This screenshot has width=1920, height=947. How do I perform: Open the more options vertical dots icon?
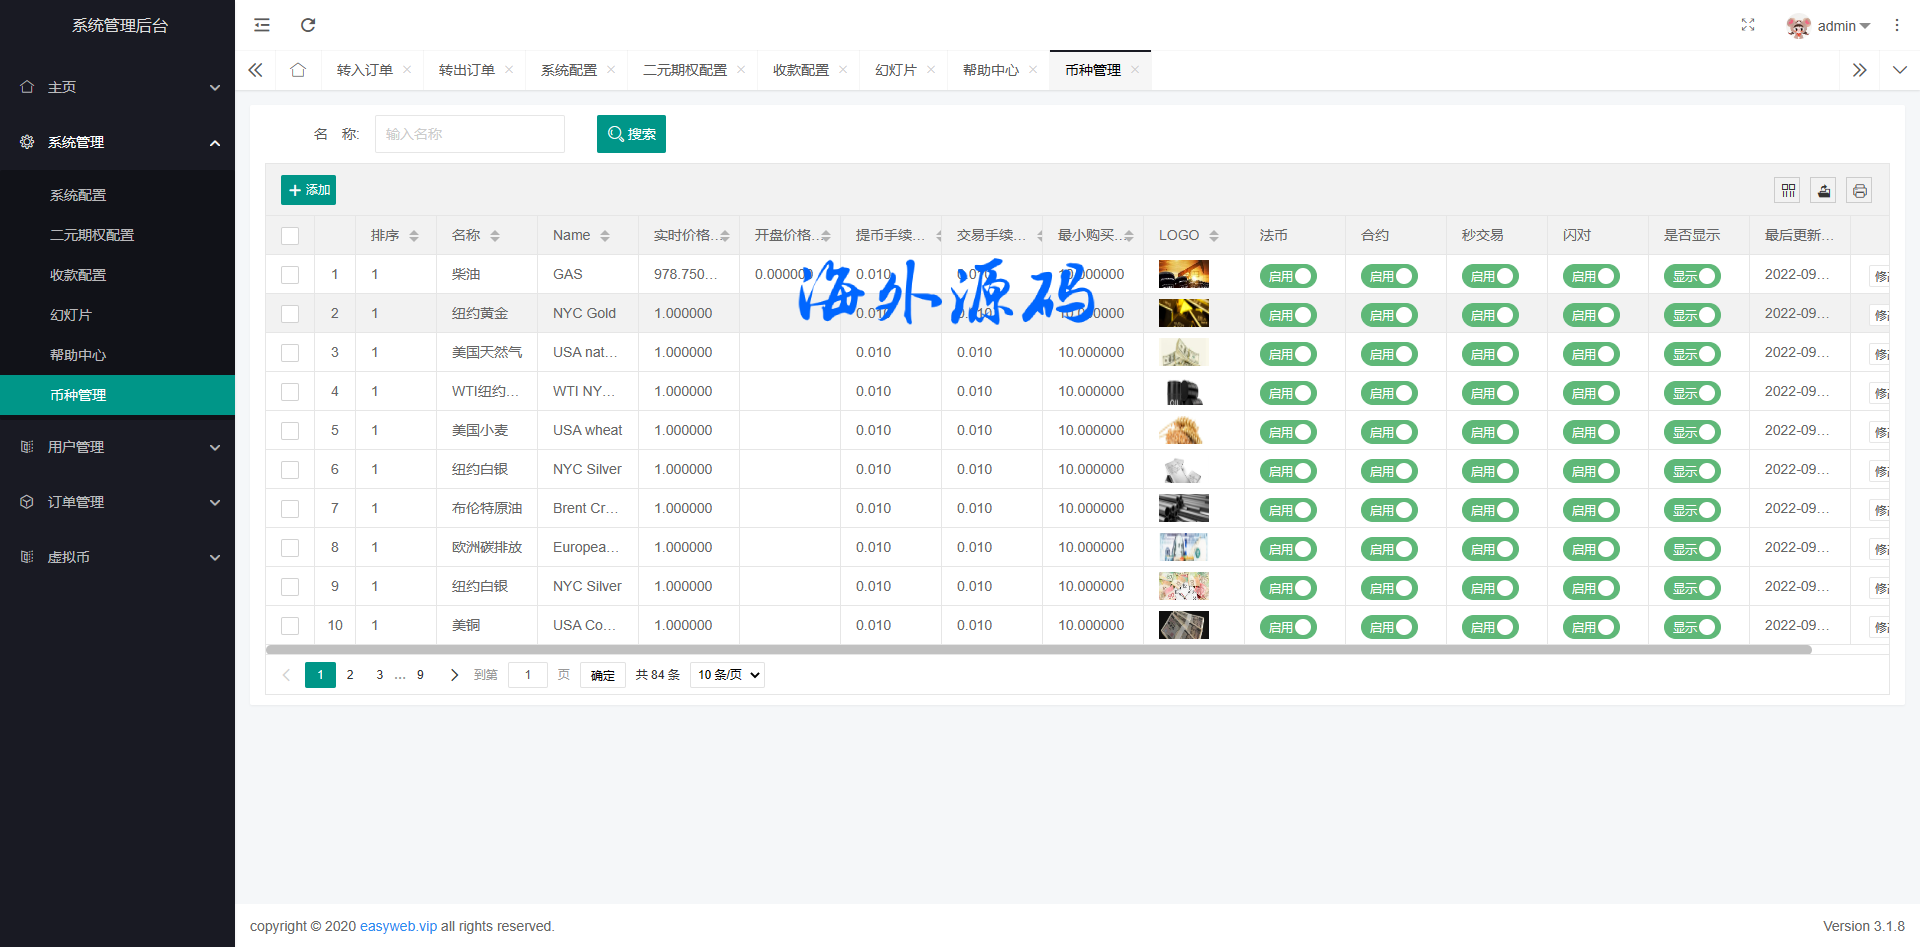point(1897,25)
